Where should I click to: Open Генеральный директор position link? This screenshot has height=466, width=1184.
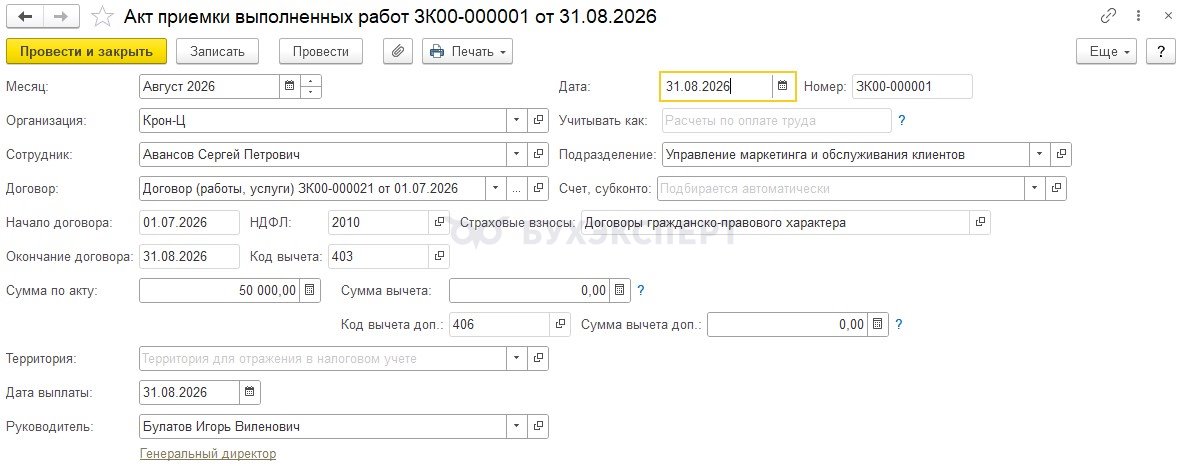tap(208, 454)
